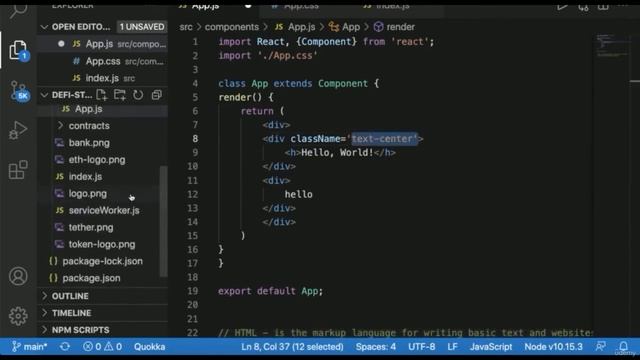Open tether.png file
Viewport: 640px width, 360px height.
(91, 227)
